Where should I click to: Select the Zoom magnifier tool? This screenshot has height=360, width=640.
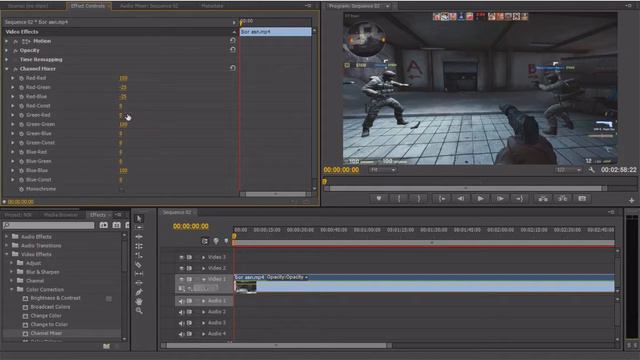point(139,311)
